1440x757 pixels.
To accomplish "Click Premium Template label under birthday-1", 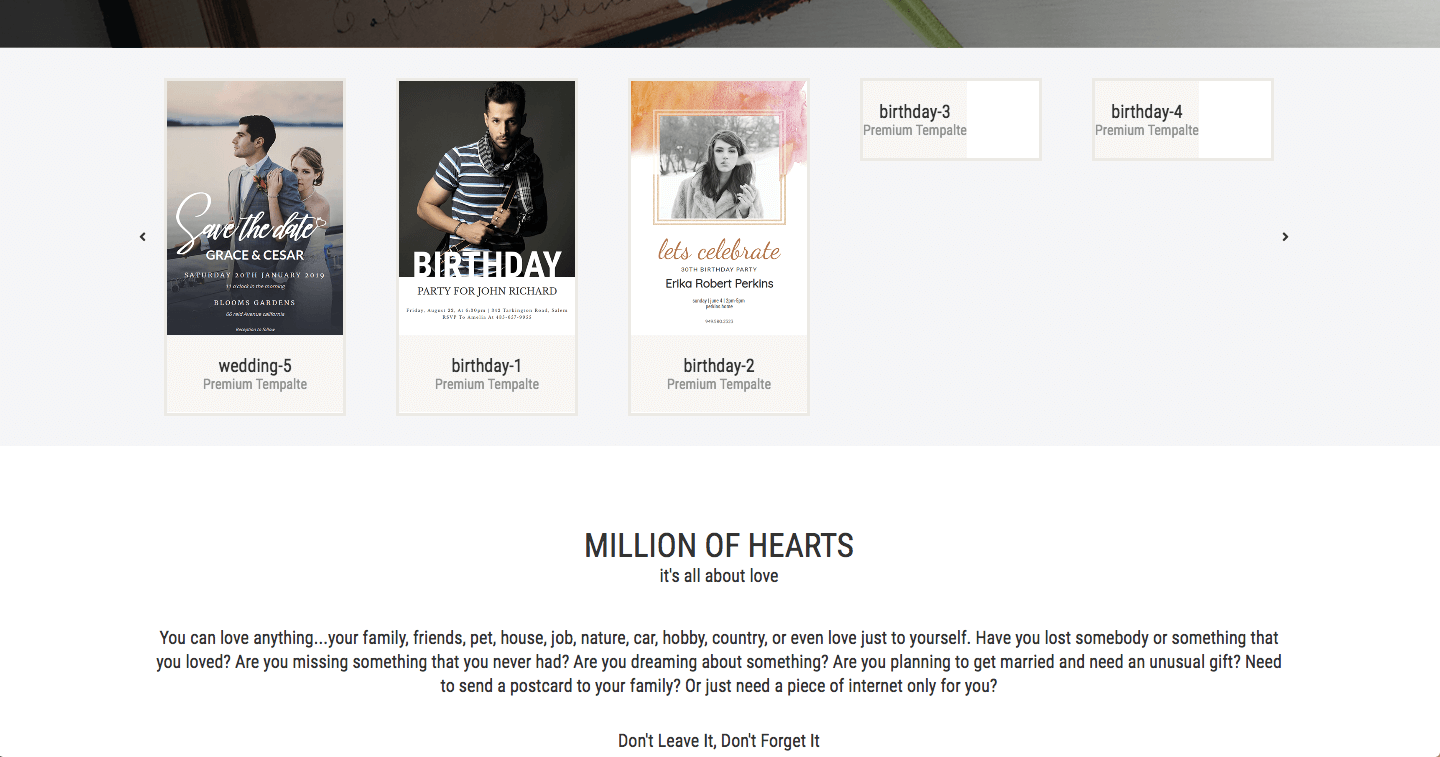I will point(487,385).
